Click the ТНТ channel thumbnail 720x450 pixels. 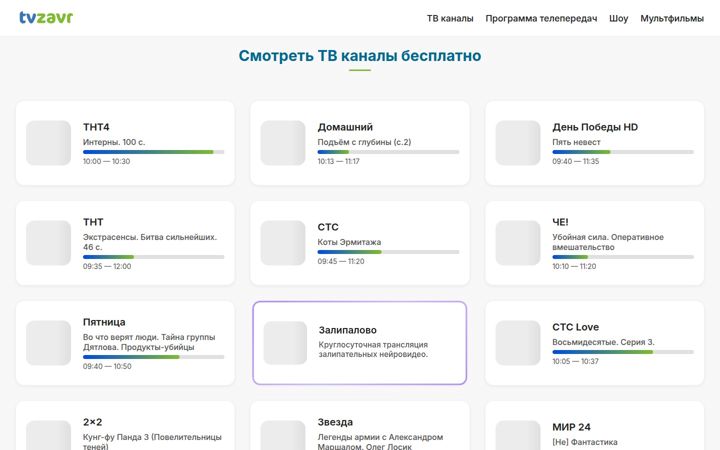click(48, 243)
